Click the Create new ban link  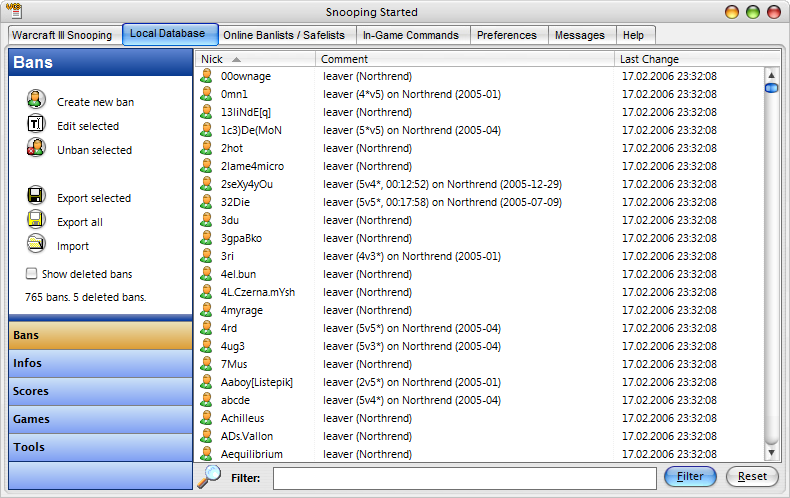(95, 102)
